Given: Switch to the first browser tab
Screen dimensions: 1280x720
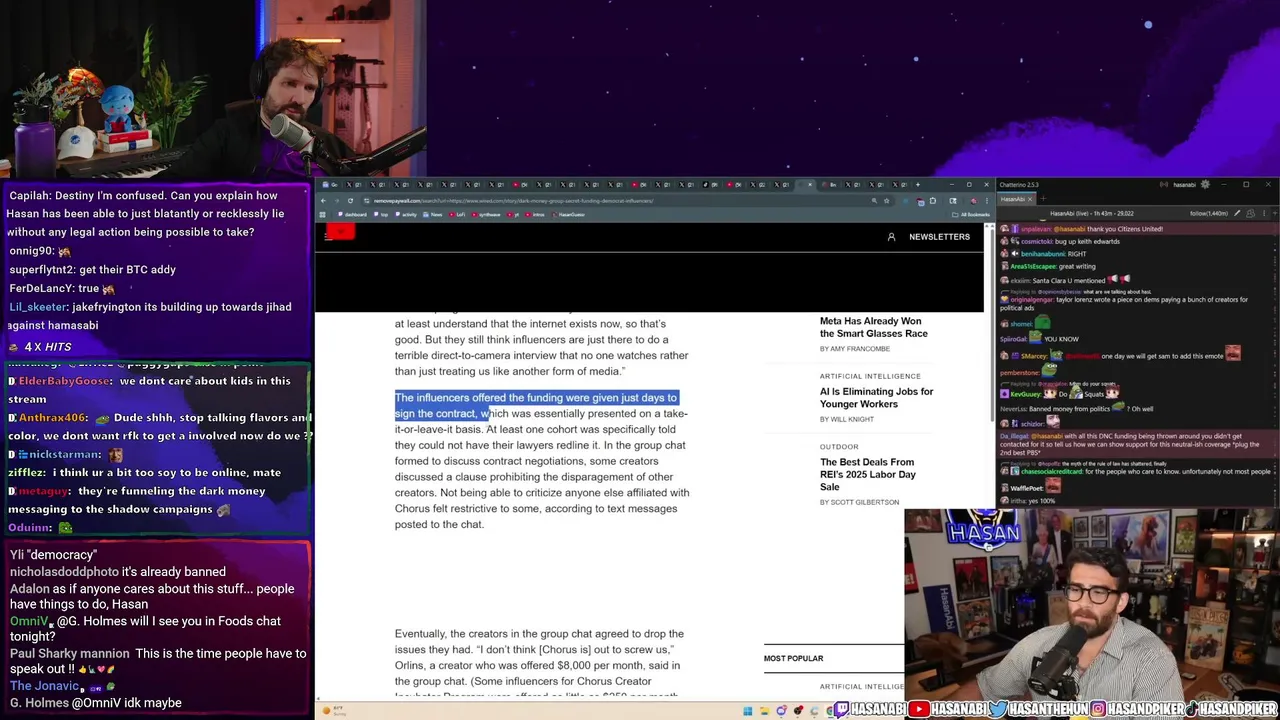Looking at the screenshot, I should [x=332, y=185].
